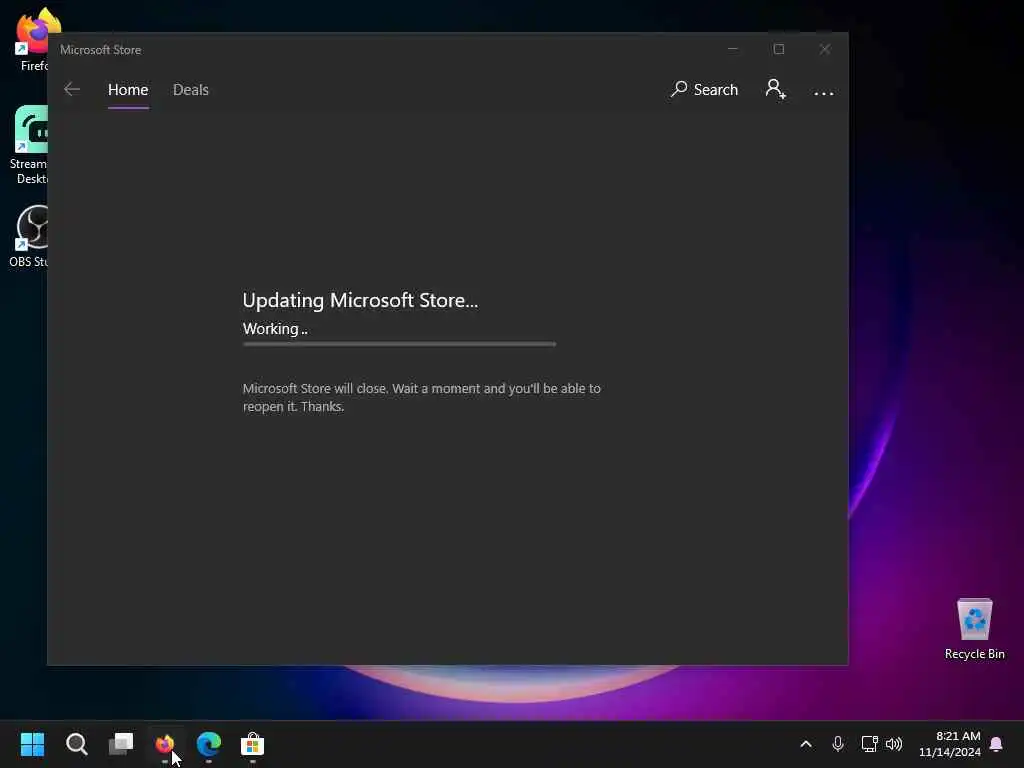Launch Firefox from the taskbar
Image resolution: width=1024 pixels, height=768 pixels.
click(x=165, y=744)
